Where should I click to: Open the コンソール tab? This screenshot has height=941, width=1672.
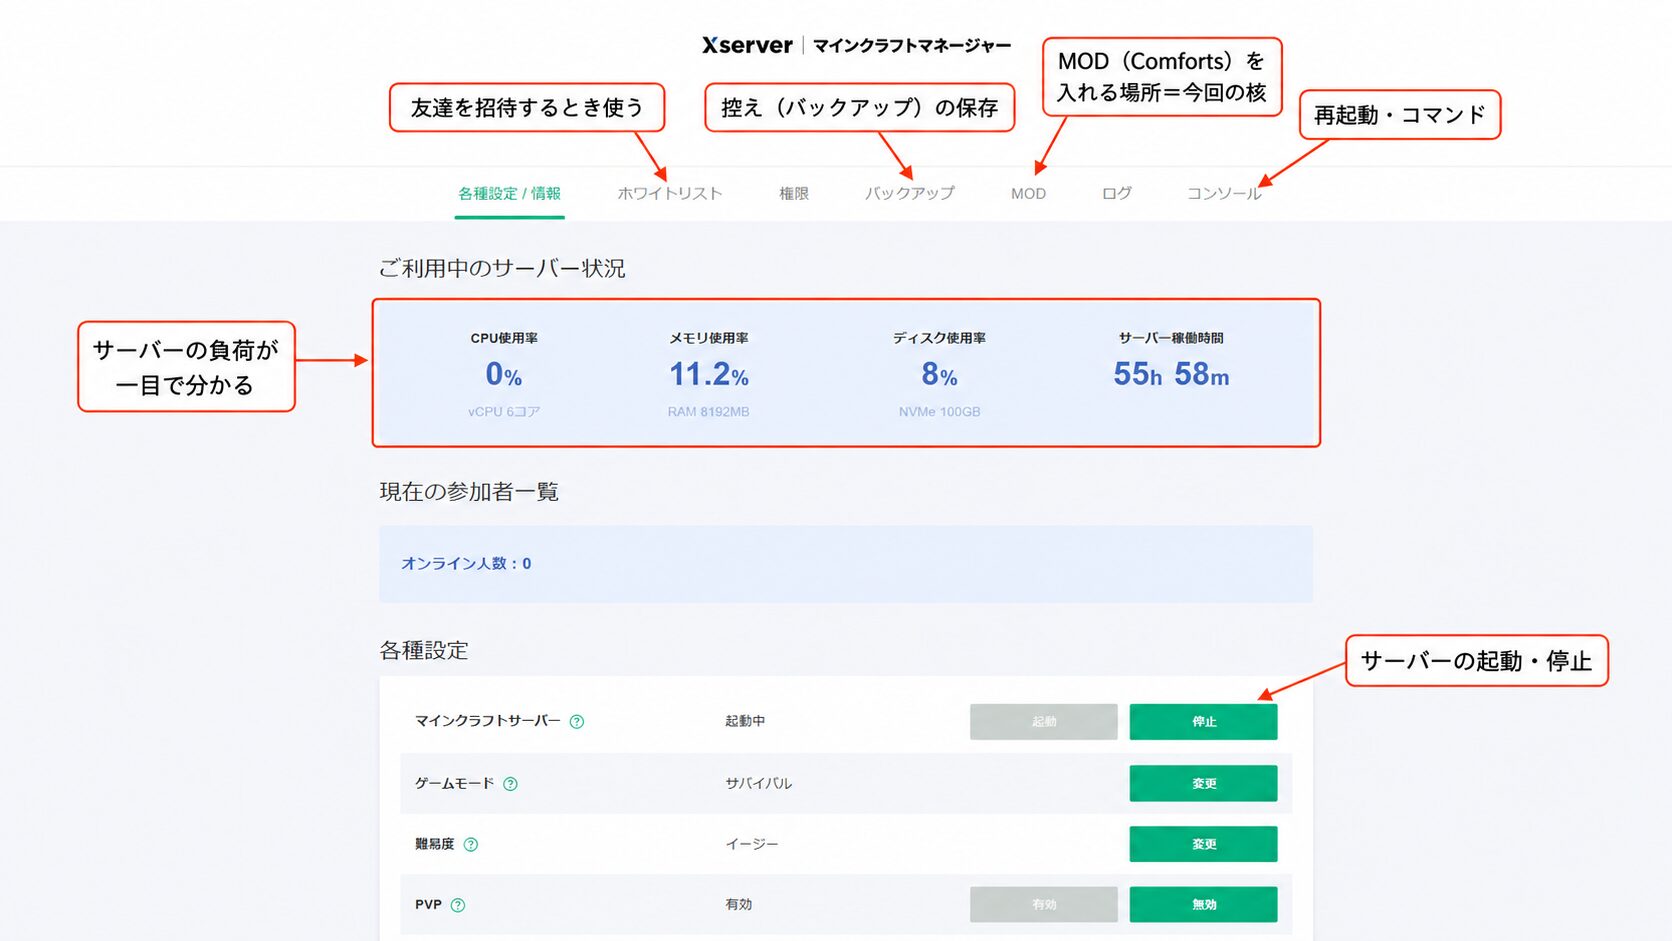(x=1224, y=193)
